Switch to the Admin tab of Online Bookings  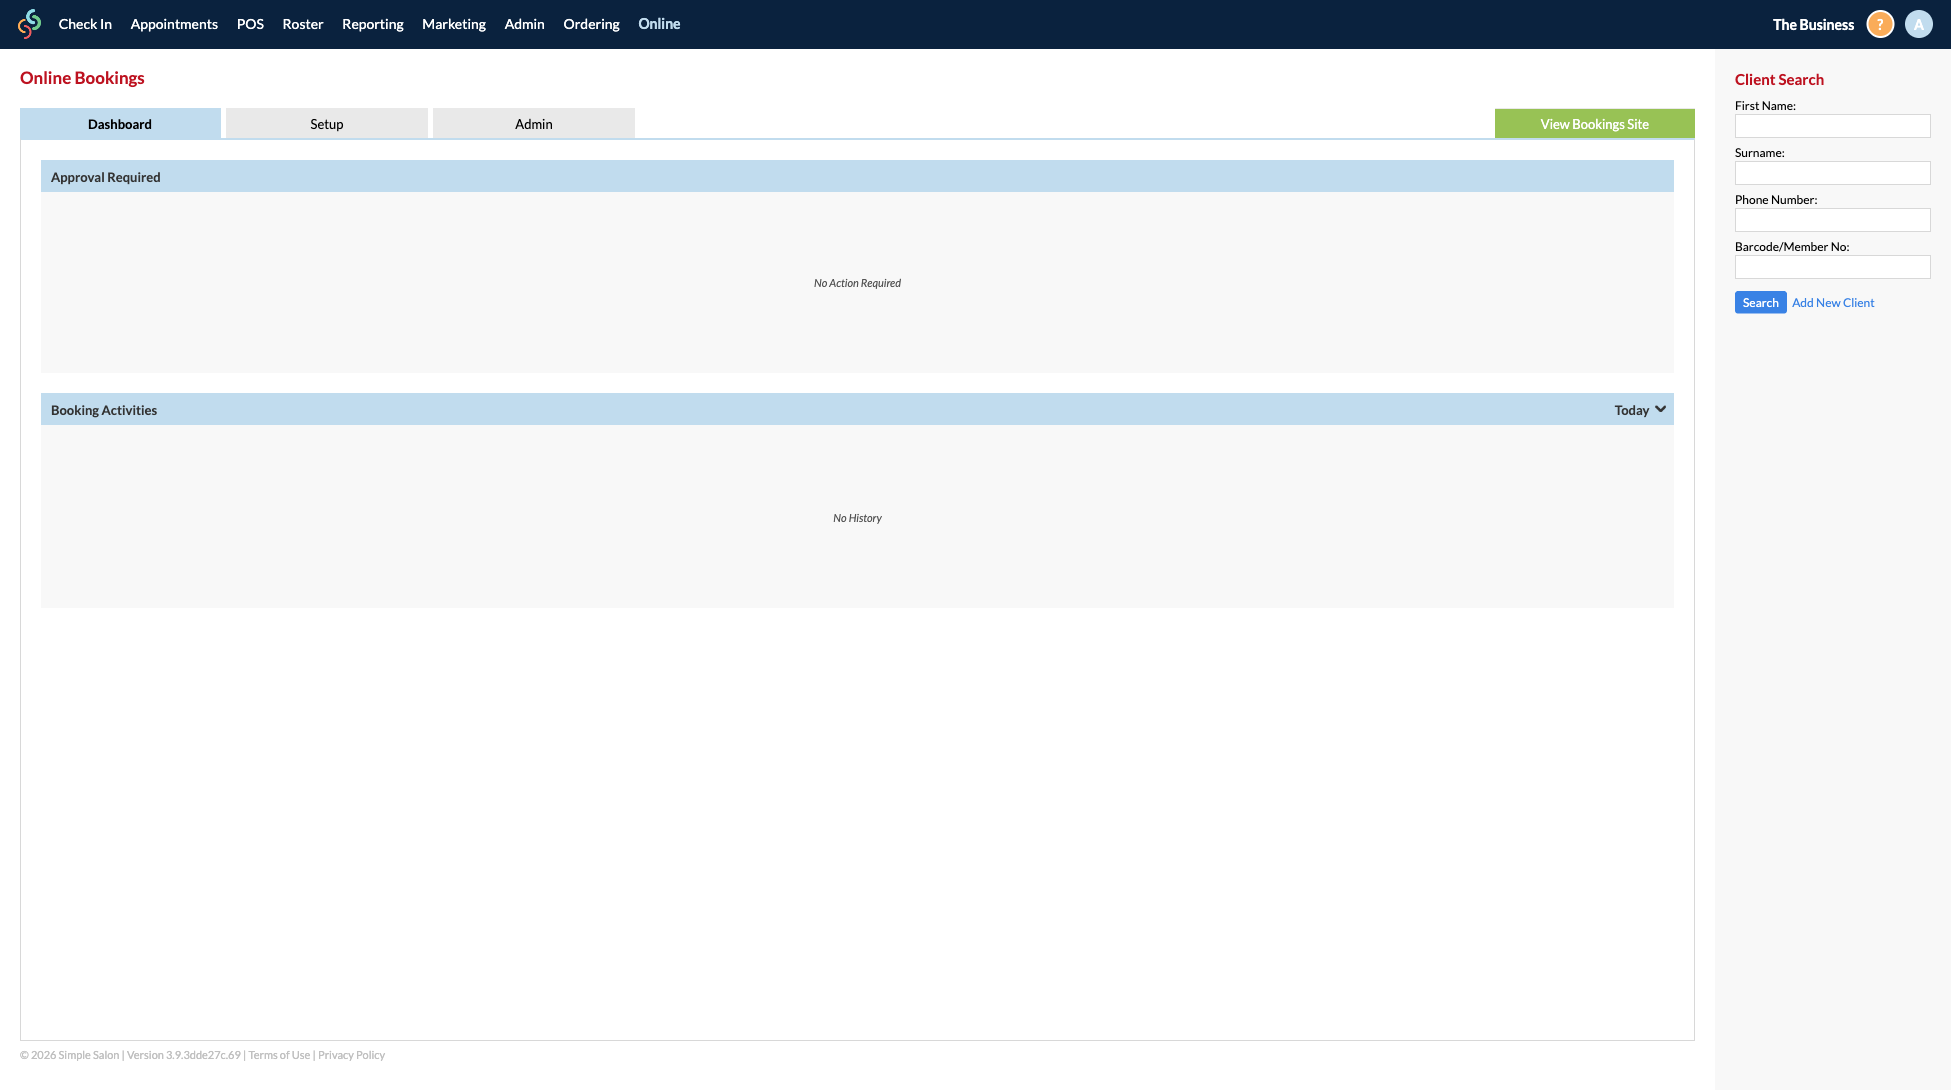point(533,123)
